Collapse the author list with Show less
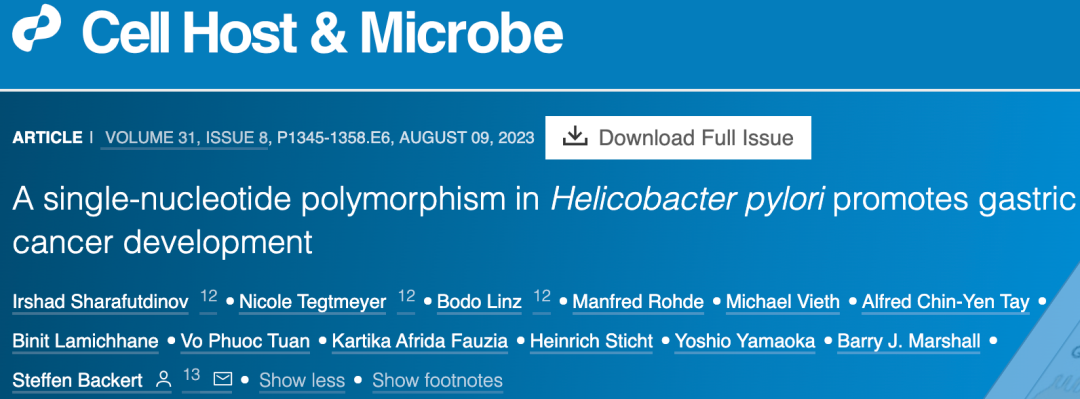Image resolution: width=1080 pixels, height=399 pixels. (302, 380)
